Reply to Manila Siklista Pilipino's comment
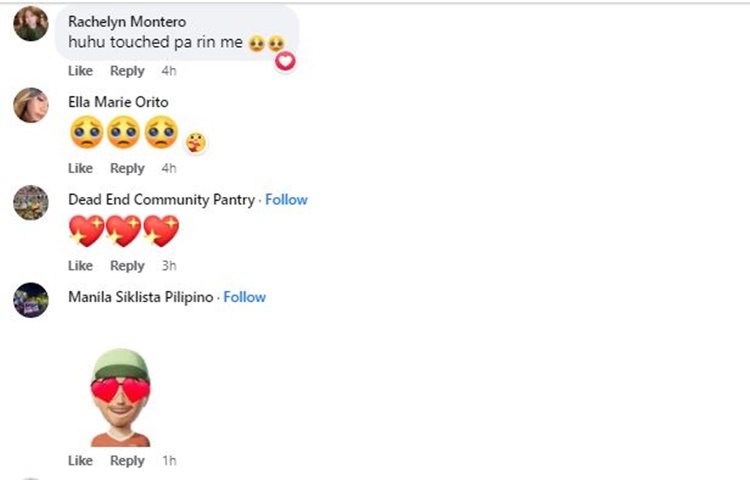750x480 pixels. pyautogui.click(x=127, y=461)
